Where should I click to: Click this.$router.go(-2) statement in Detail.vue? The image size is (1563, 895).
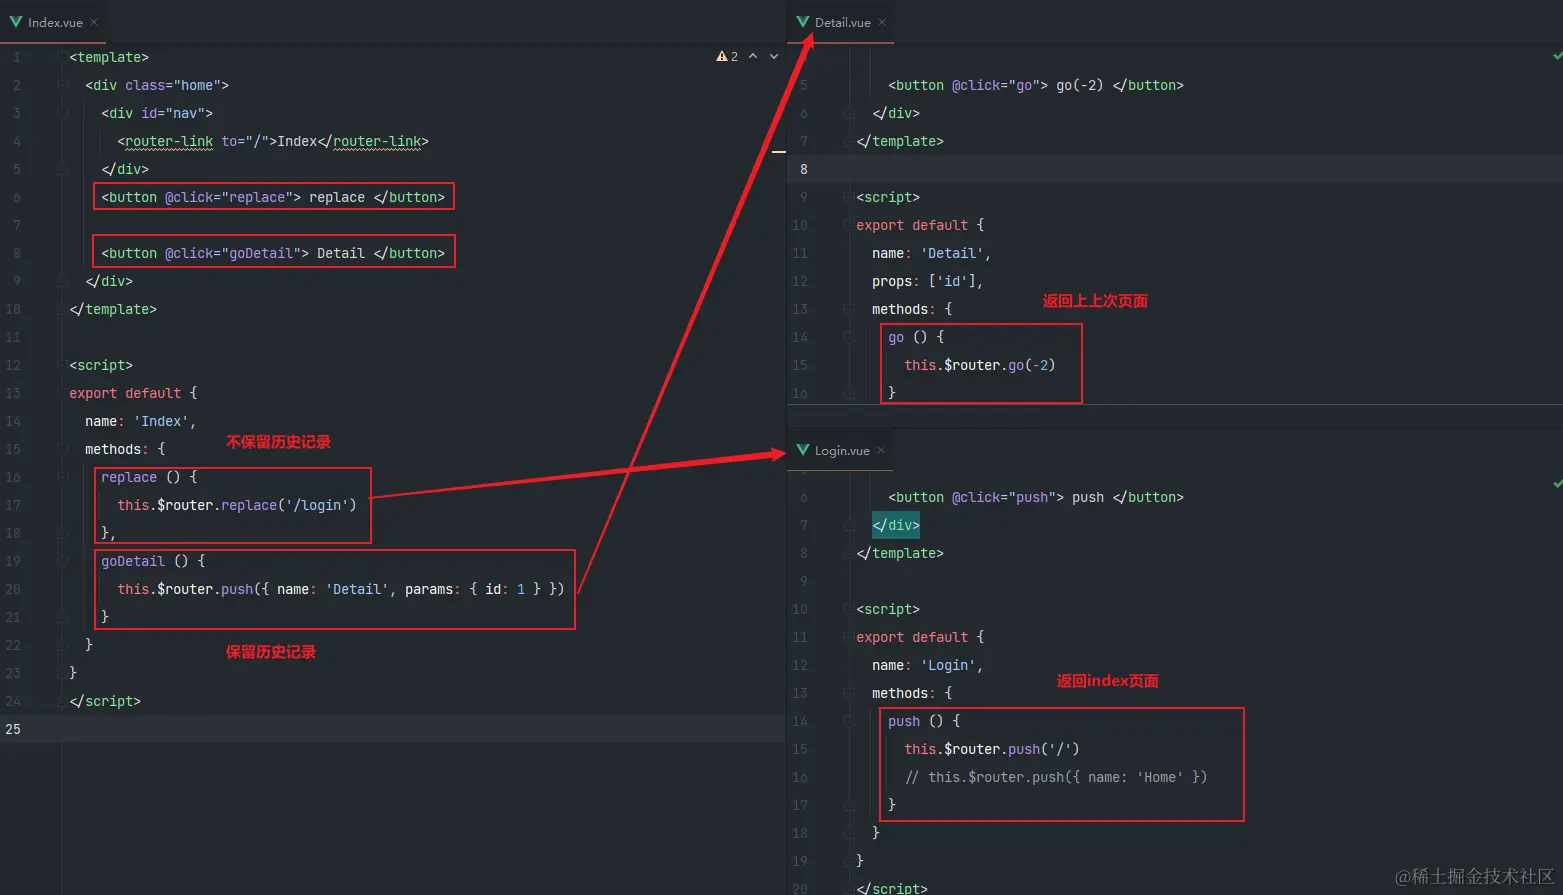tap(980, 365)
